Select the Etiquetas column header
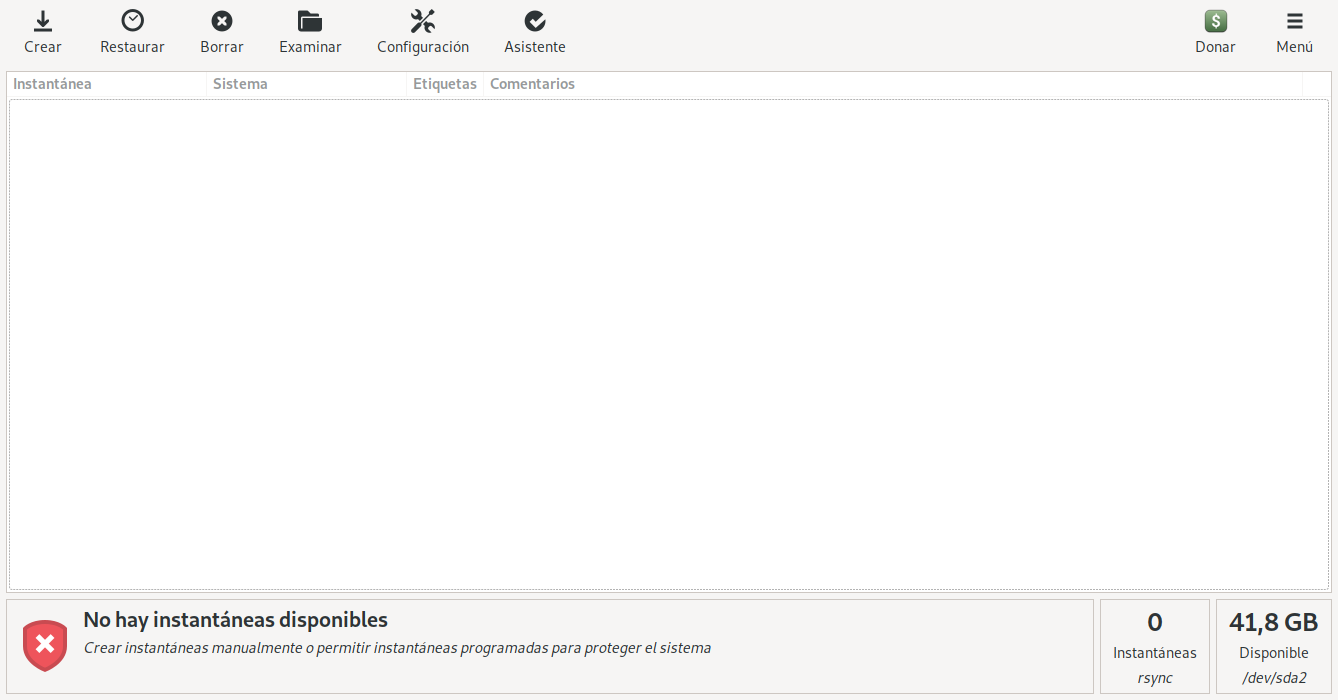This screenshot has height=700, width=1338. coord(445,84)
